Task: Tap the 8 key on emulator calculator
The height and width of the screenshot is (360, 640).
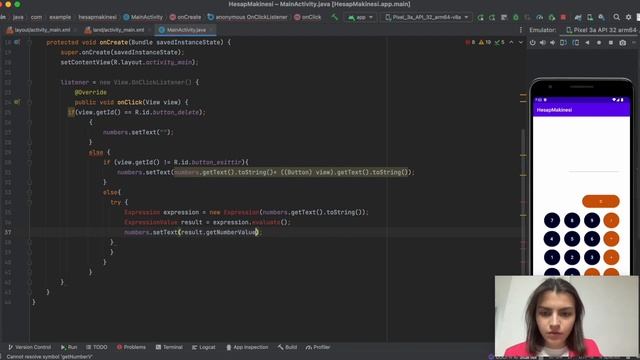Action: (572, 220)
